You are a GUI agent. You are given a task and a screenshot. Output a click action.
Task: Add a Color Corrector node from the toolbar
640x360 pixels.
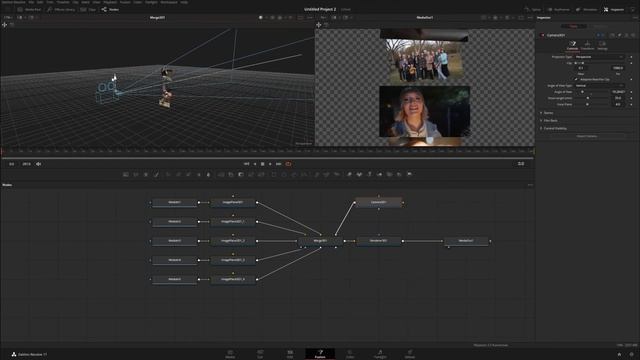click(168, 174)
